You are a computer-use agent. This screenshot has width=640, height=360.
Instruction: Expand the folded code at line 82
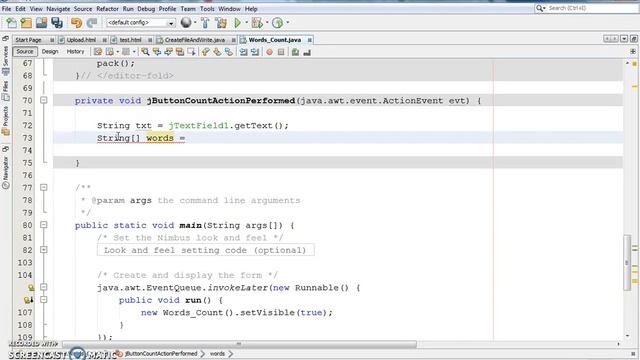[44, 250]
